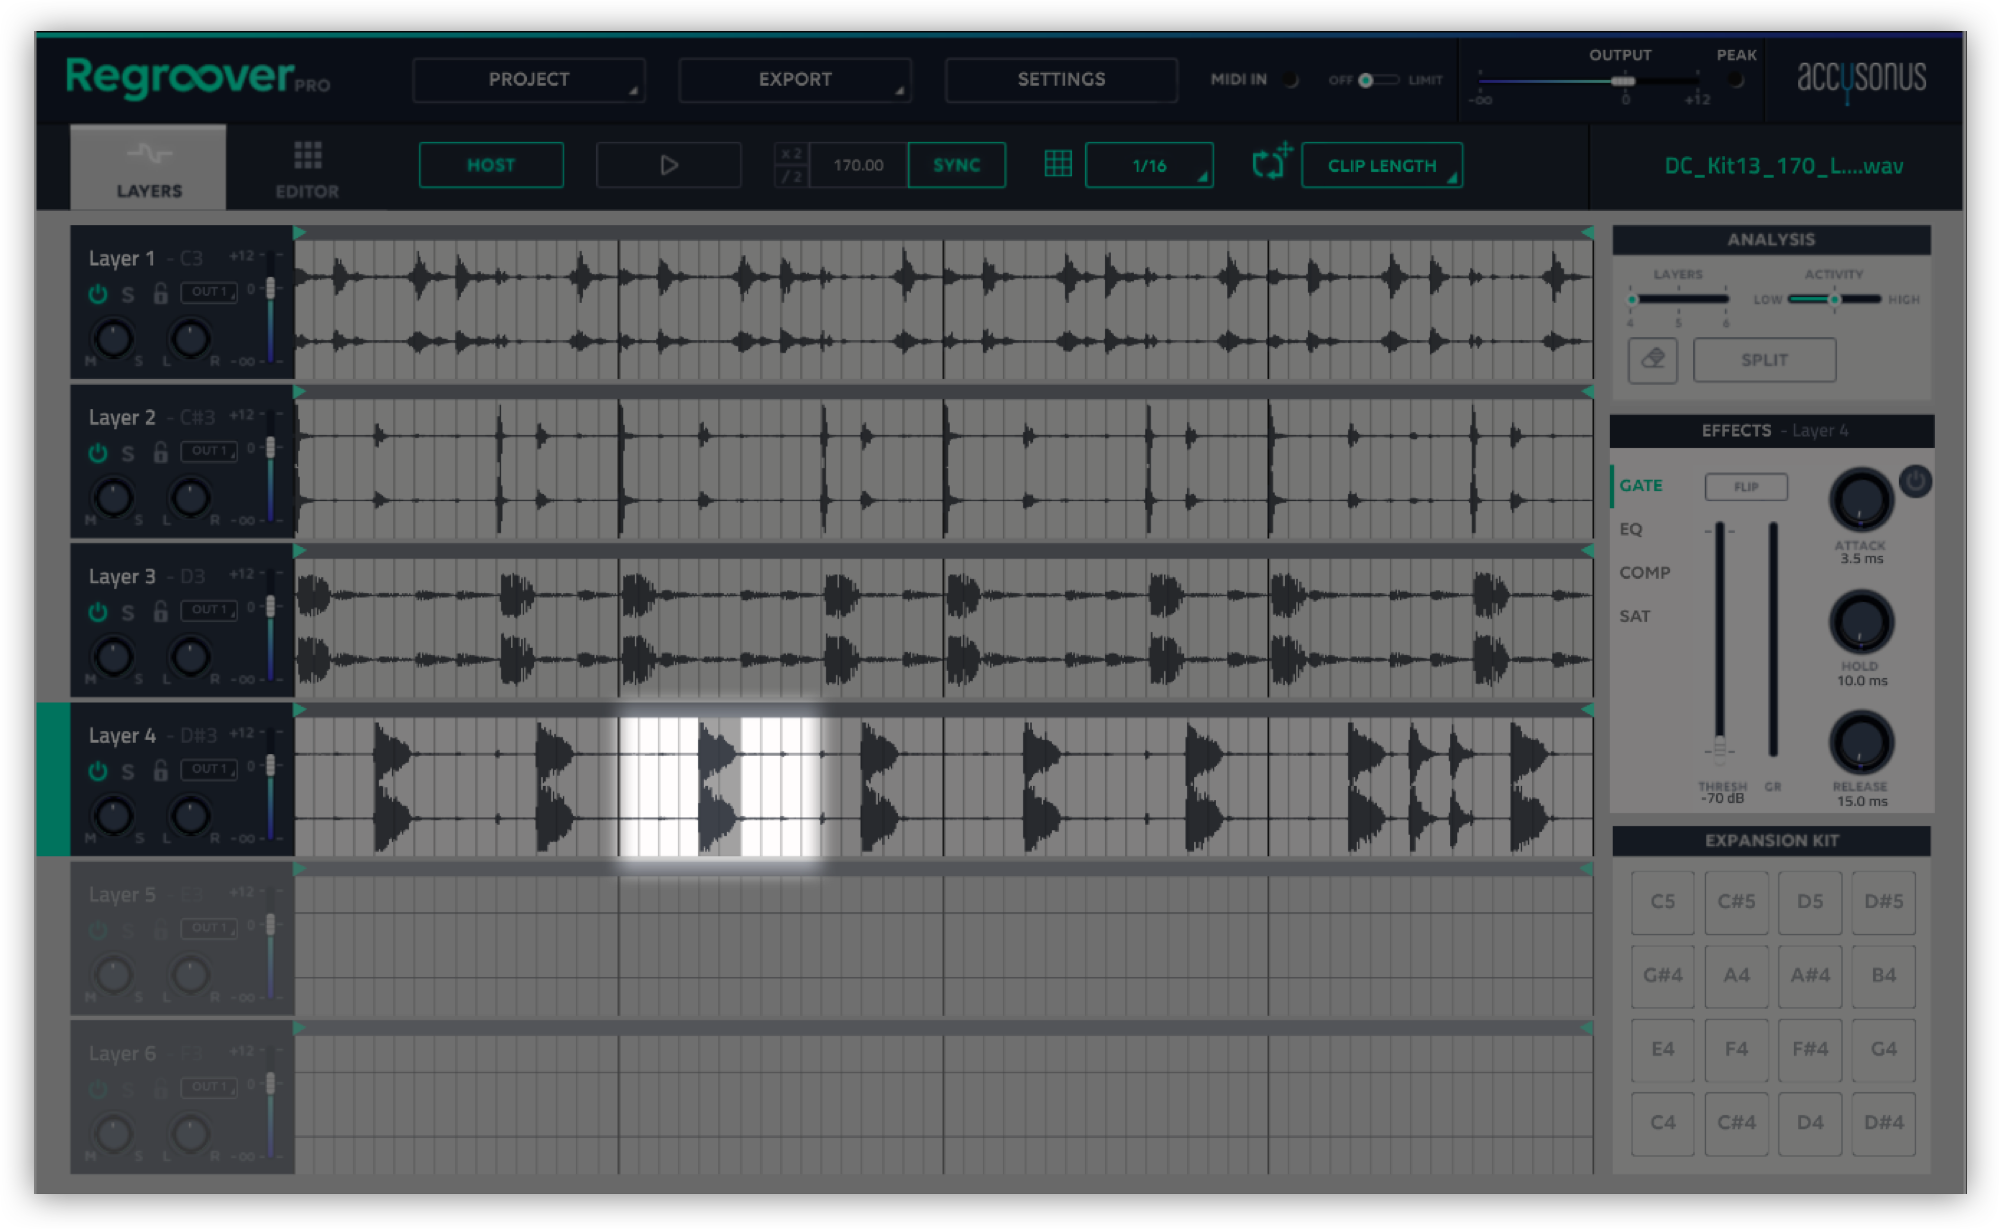This screenshot has height=1230, width=2000.
Task: Select the SAT effect tab
Action: [1635, 616]
